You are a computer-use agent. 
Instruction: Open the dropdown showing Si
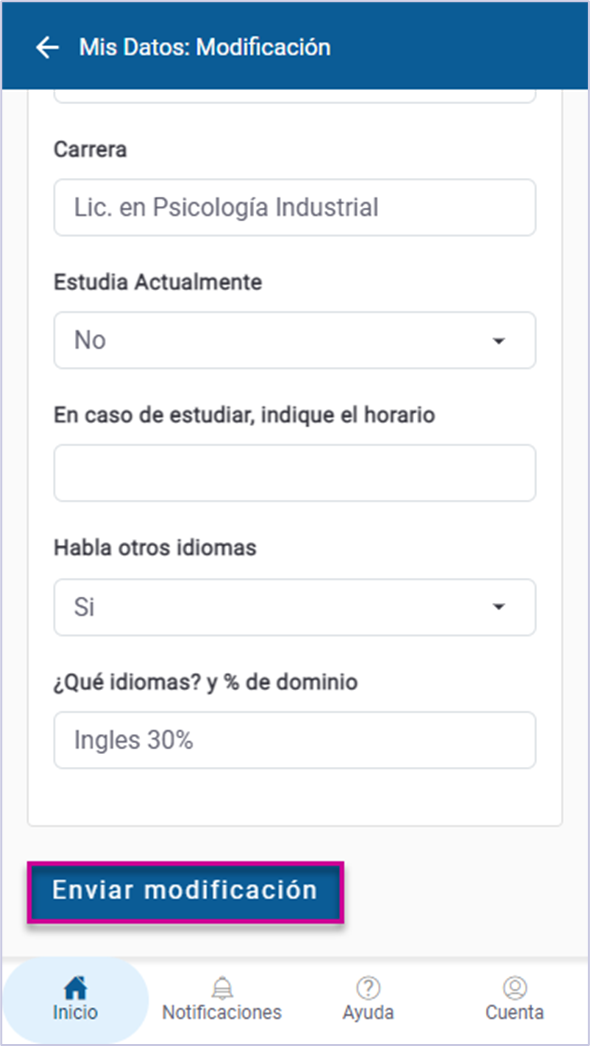[294, 607]
